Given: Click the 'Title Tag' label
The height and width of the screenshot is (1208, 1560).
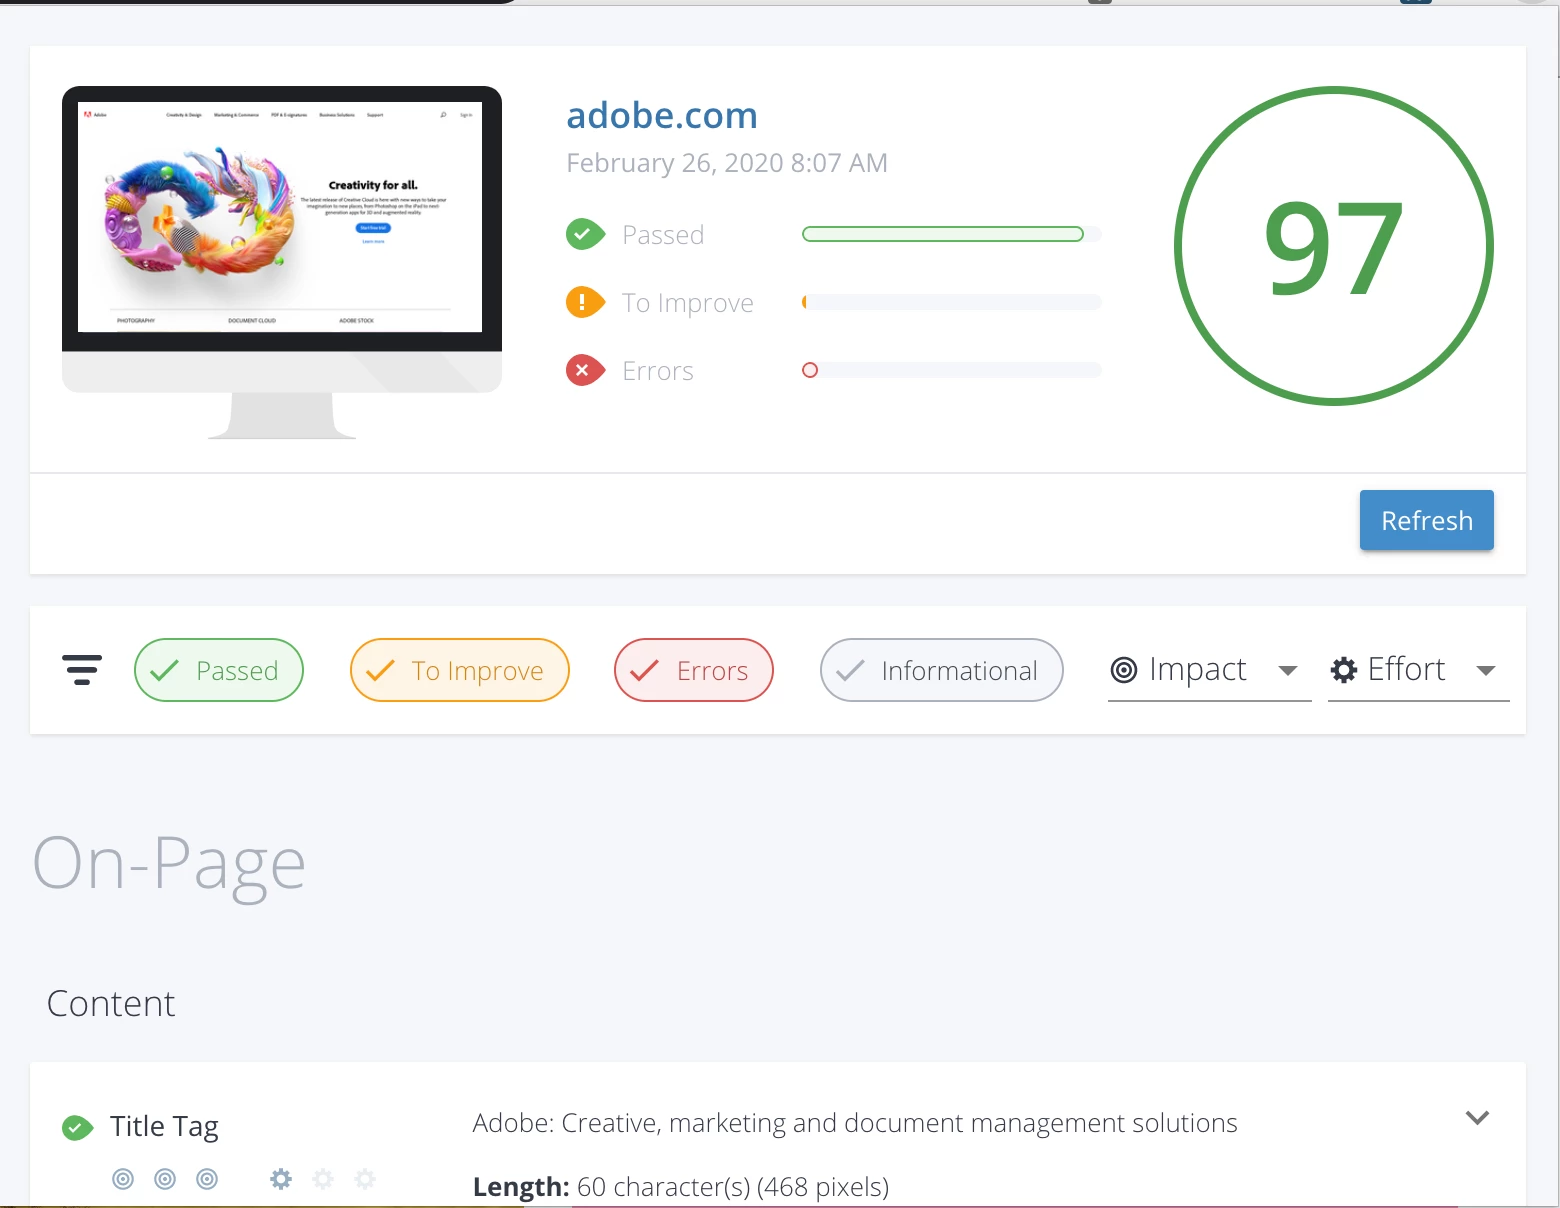Looking at the screenshot, I should (164, 1127).
